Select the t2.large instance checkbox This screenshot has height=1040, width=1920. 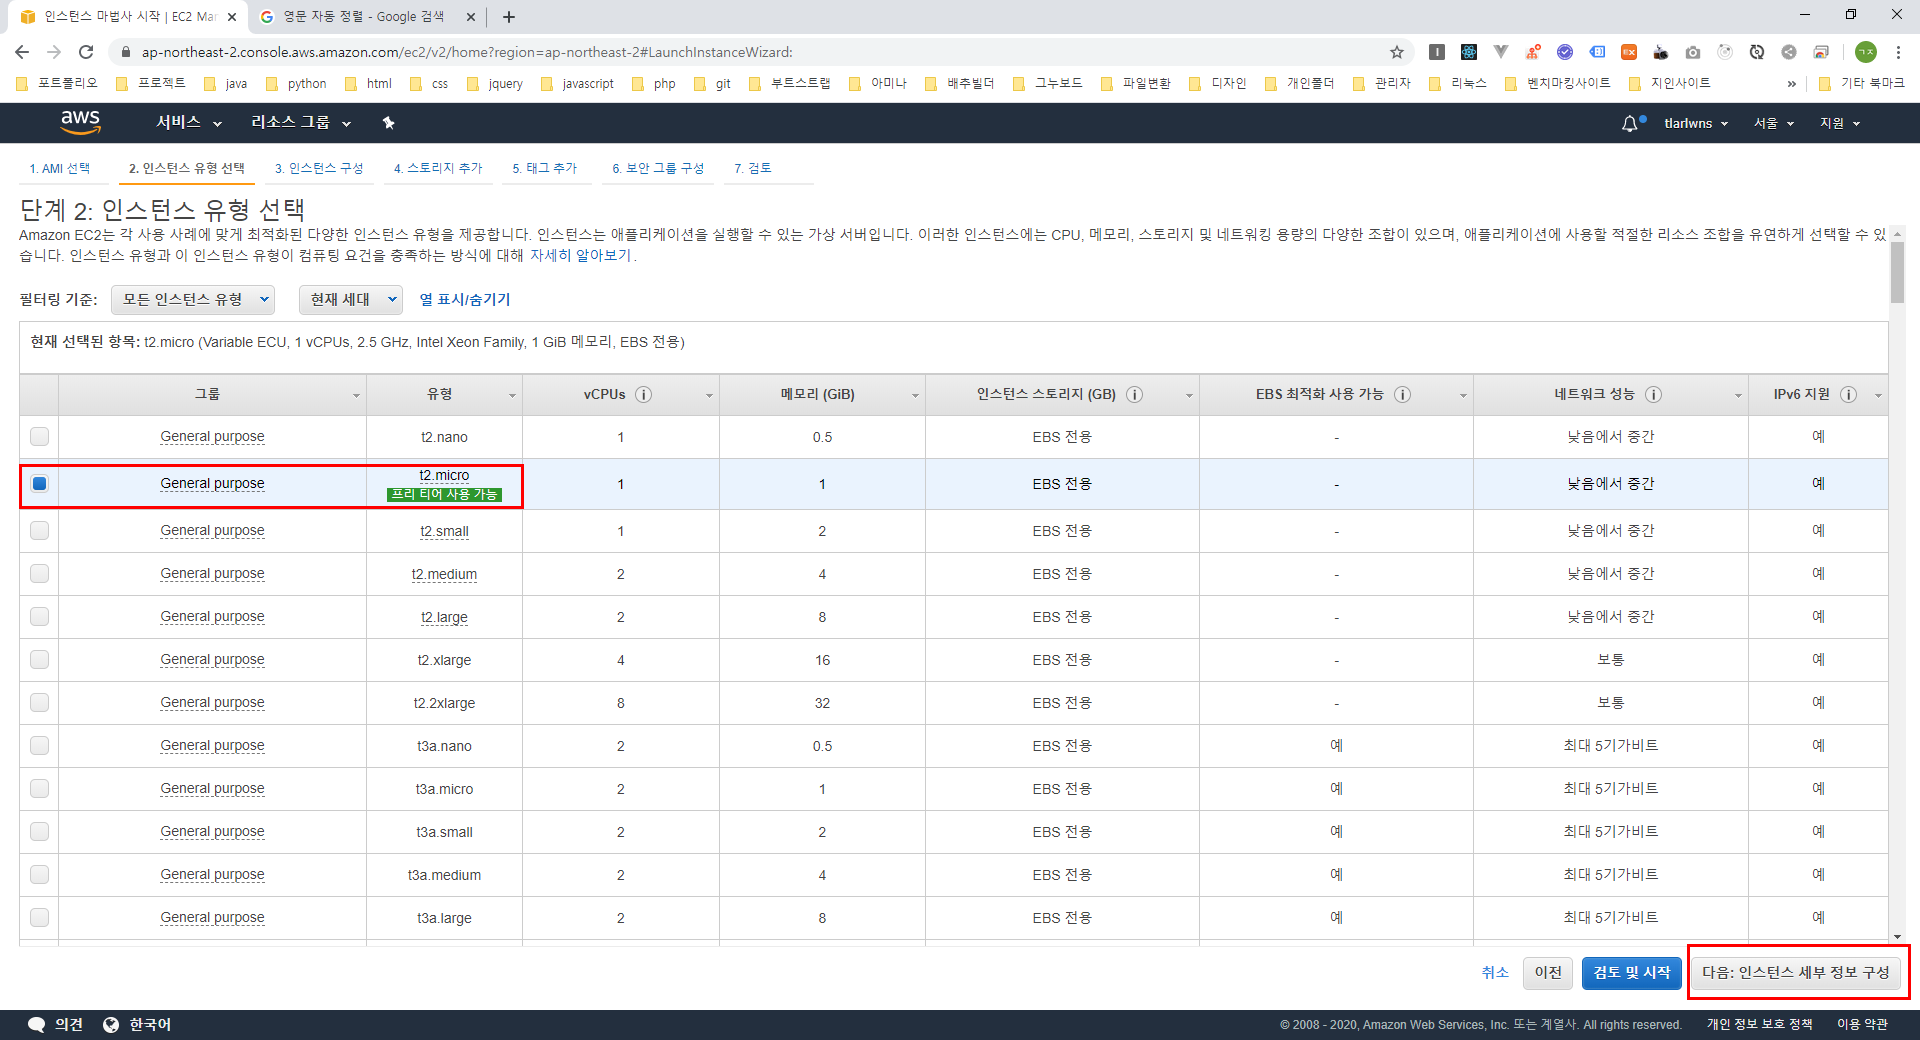[x=39, y=616]
